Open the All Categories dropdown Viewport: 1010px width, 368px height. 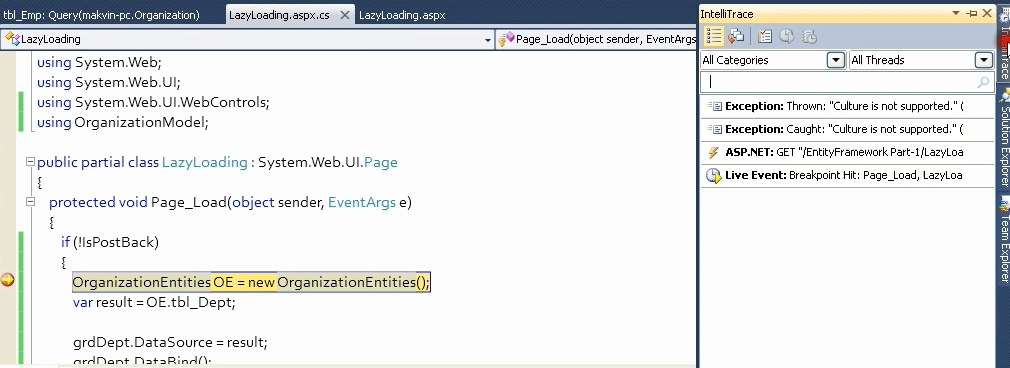click(x=835, y=60)
